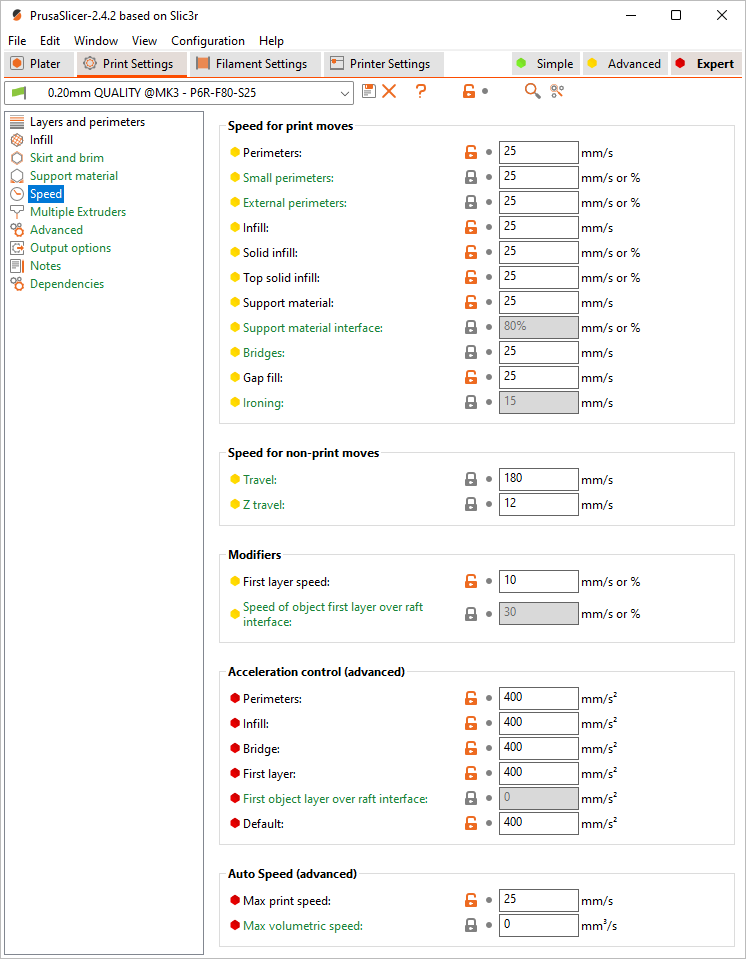Select Layers and perimeters in sidebar
Viewport: 746px width, 959px height.
[x=87, y=122]
